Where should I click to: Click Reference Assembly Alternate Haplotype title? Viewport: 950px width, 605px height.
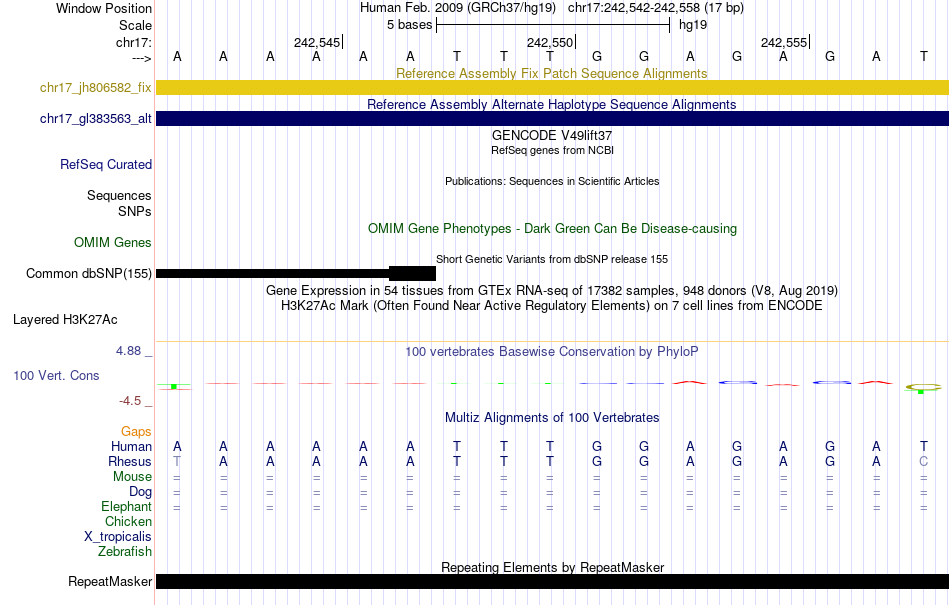pos(552,104)
